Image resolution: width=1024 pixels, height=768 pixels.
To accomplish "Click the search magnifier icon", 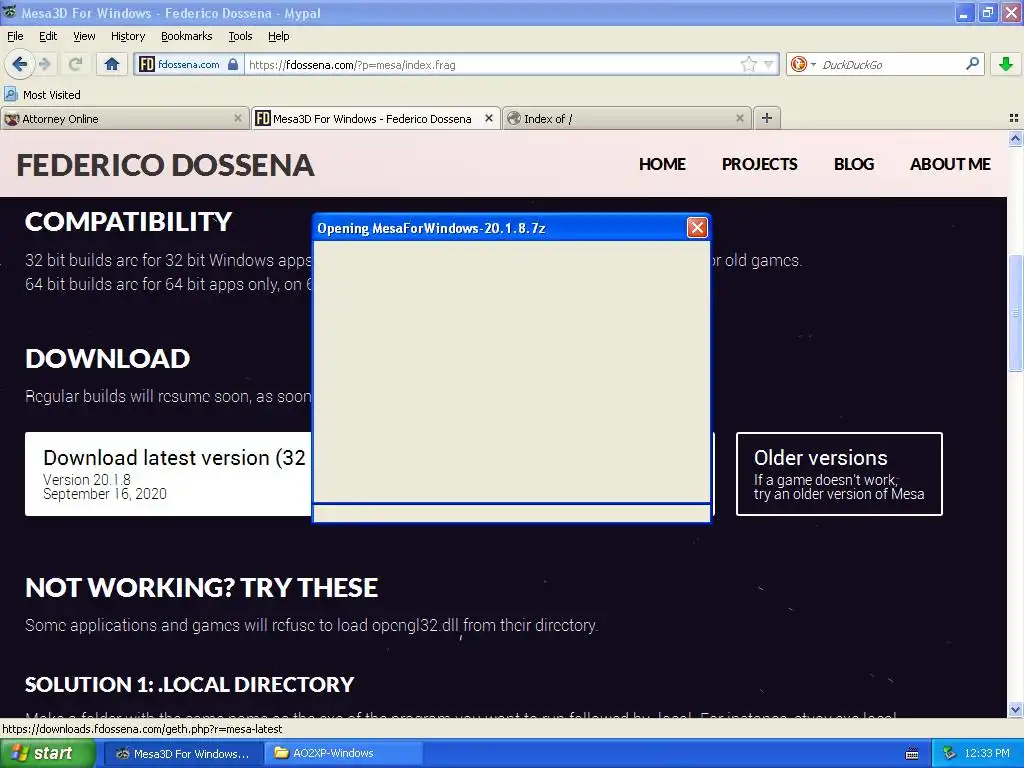I will (x=972, y=63).
